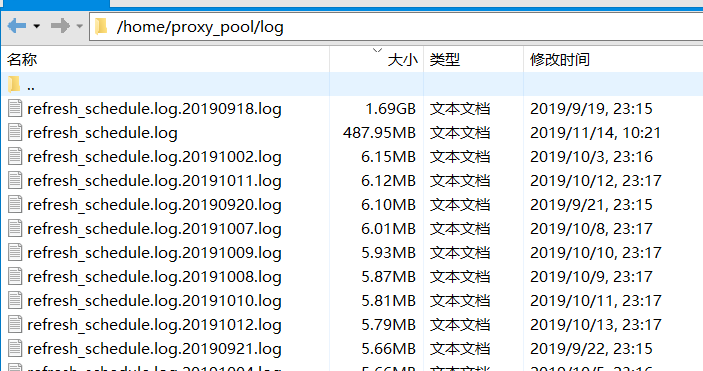The height and width of the screenshot is (371, 703).
Task: Click the file icon of refresh_schedule.log.20191002.log
Action: 15,157
